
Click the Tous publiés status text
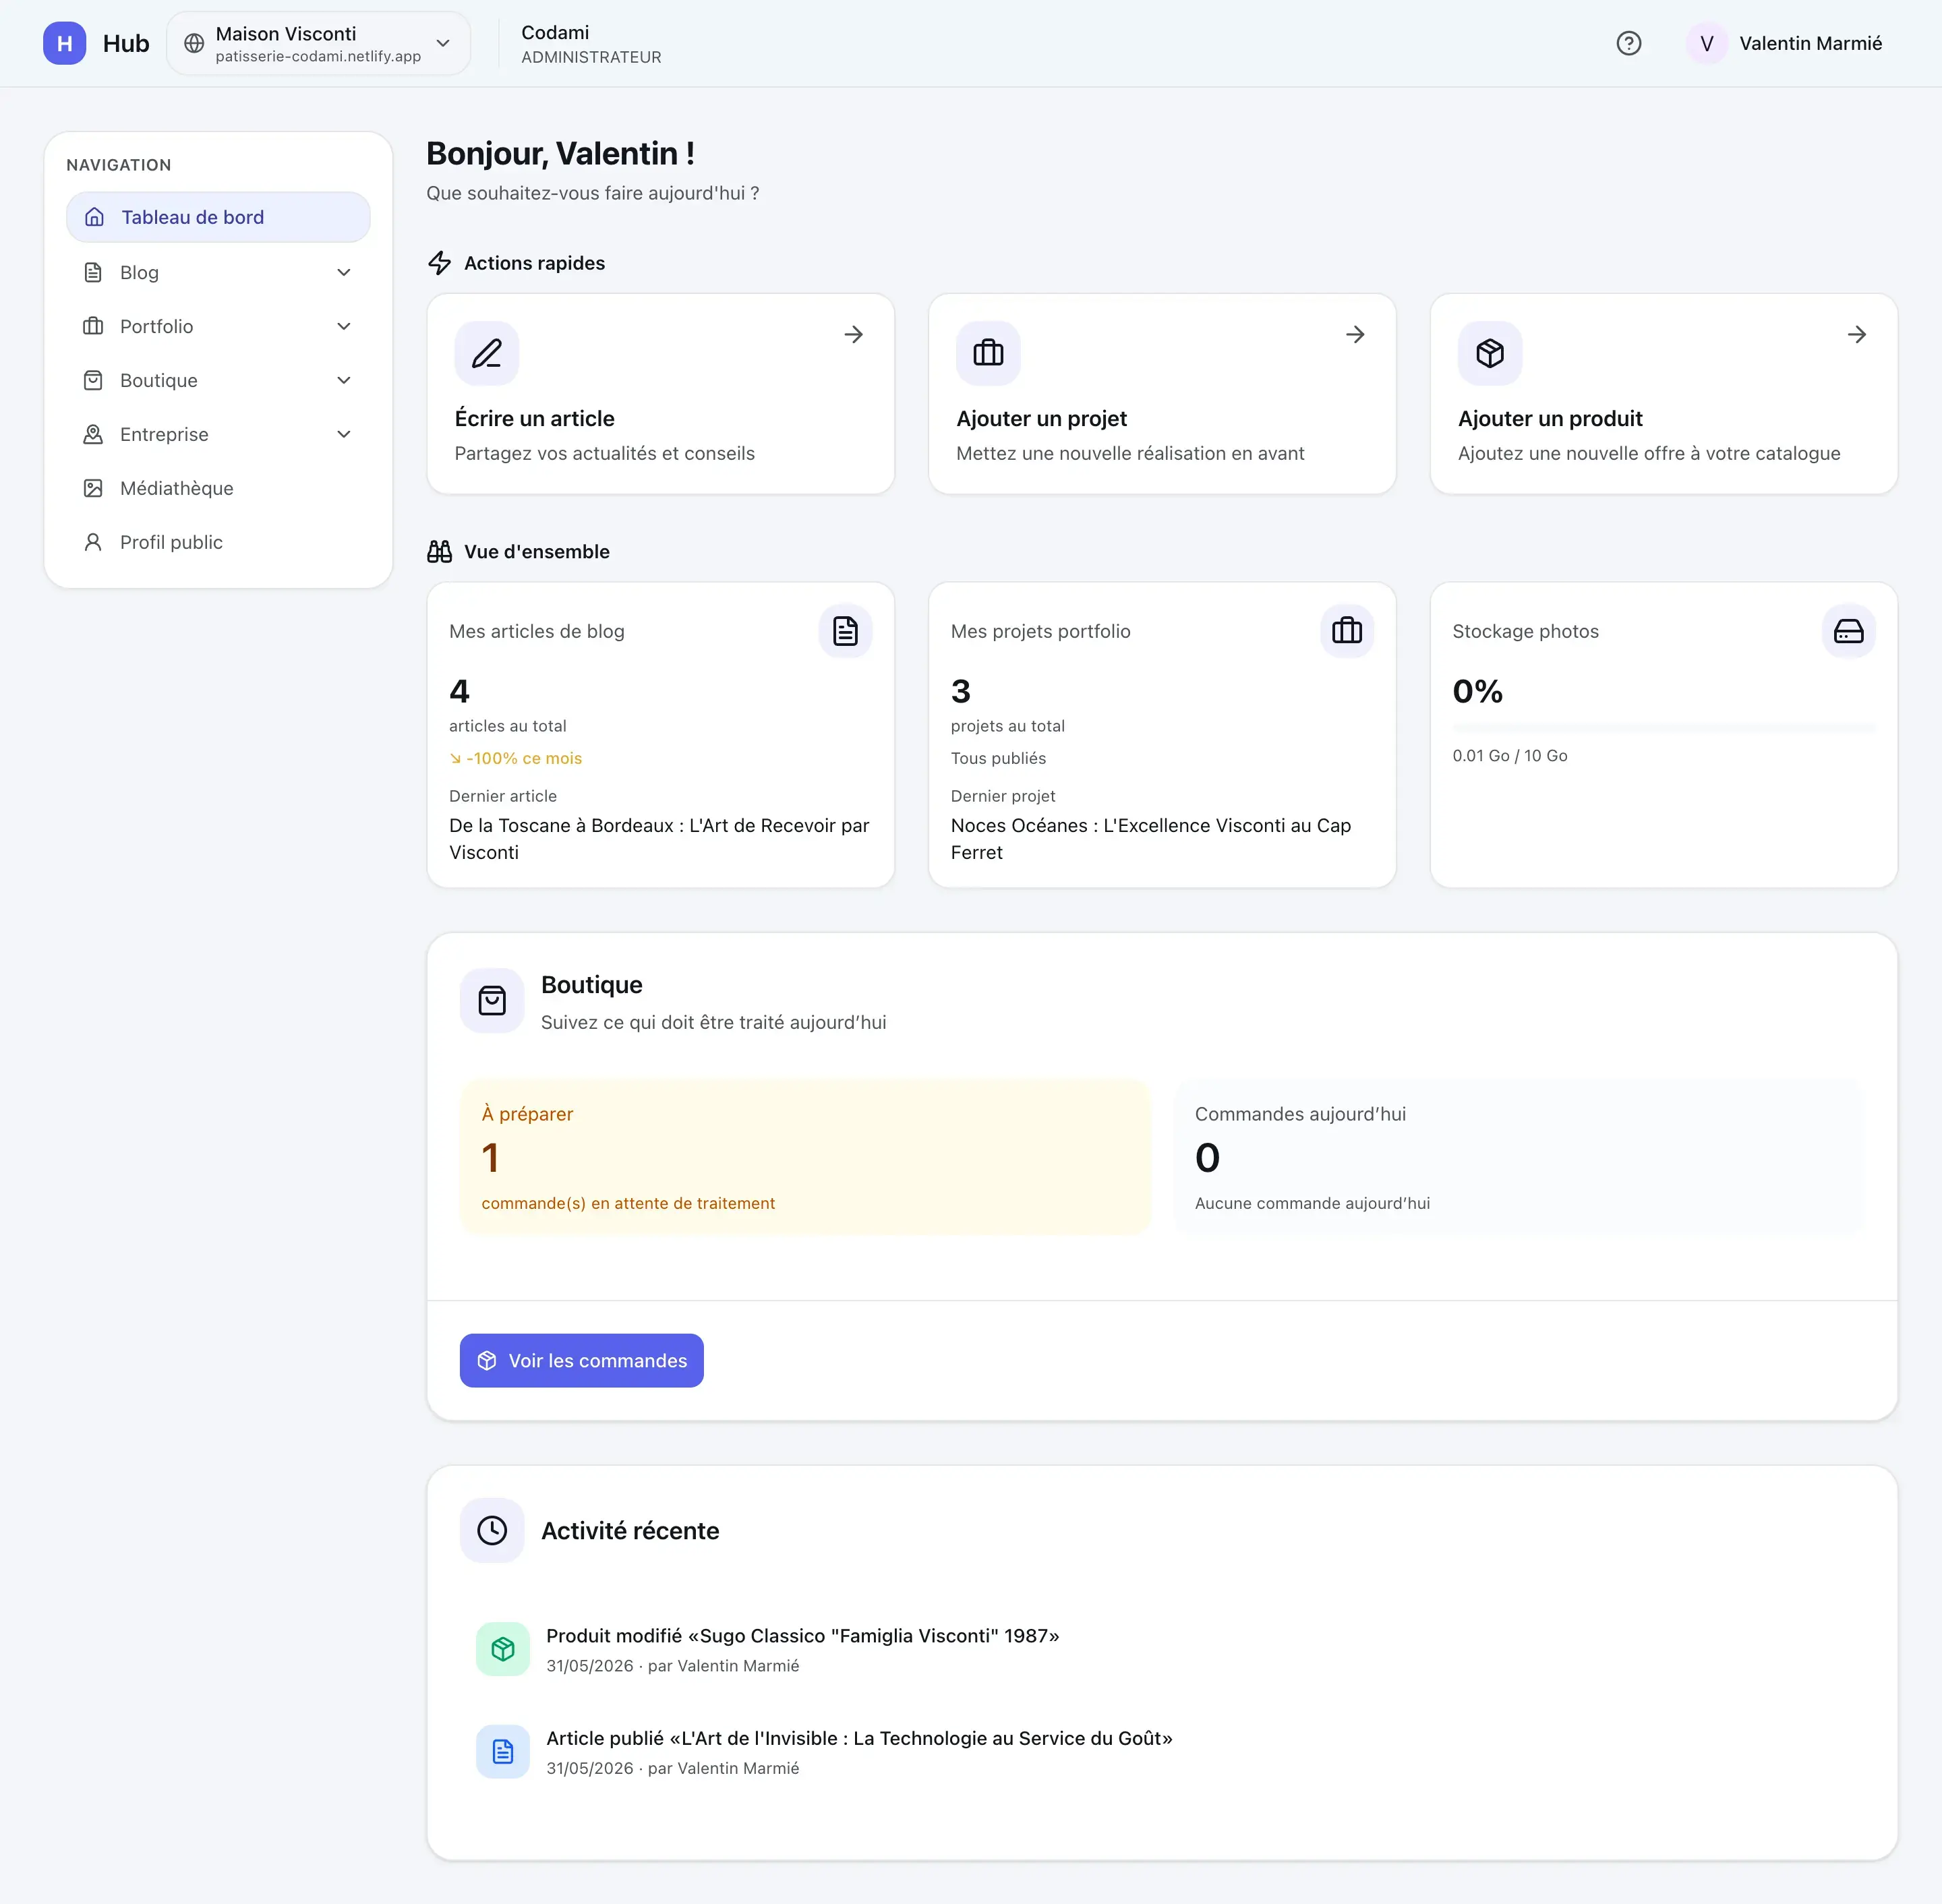click(998, 758)
